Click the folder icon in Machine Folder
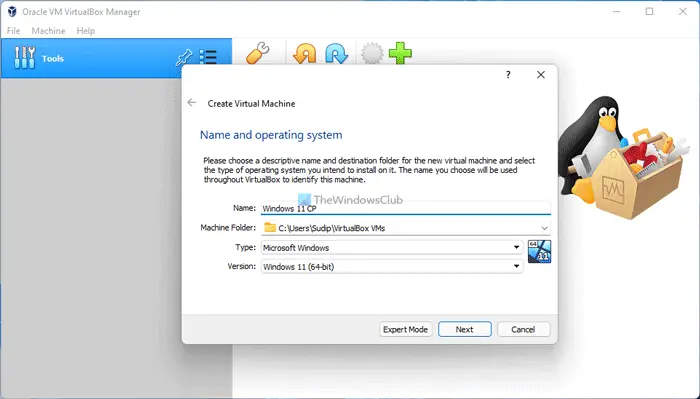Image resolution: width=700 pixels, height=399 pixels. click(270, 228)
